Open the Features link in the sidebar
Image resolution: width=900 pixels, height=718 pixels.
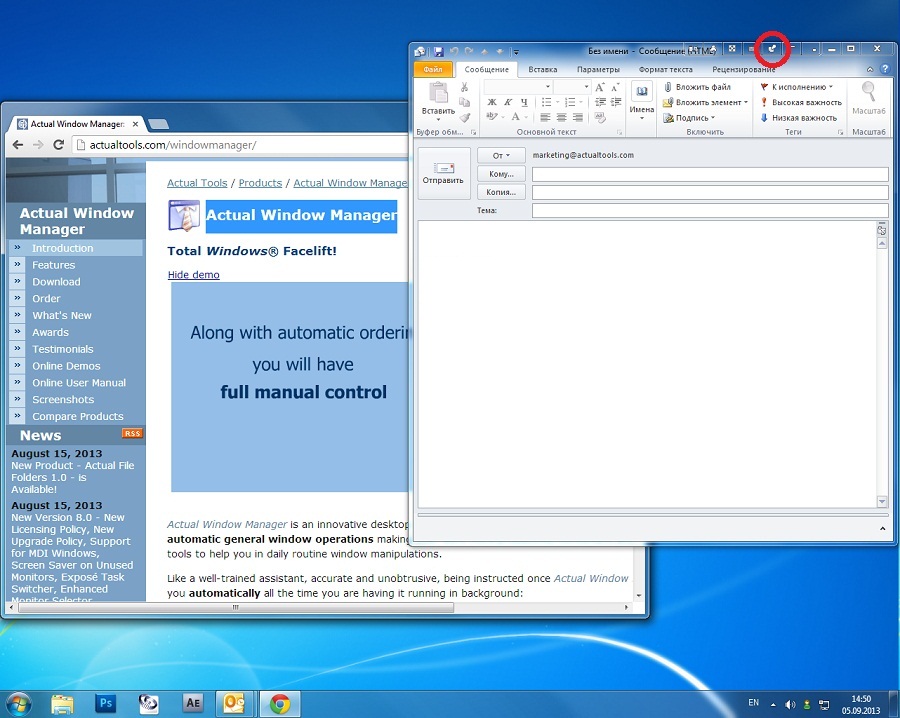53,265
